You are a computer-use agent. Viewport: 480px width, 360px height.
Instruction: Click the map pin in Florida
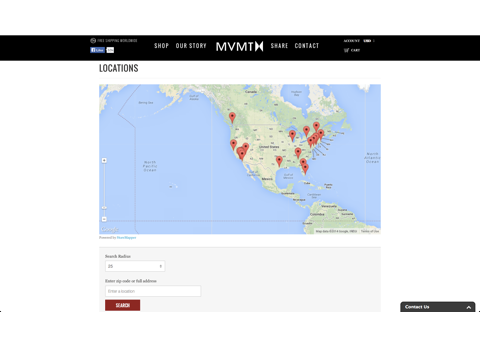click(x=305, y=169)
